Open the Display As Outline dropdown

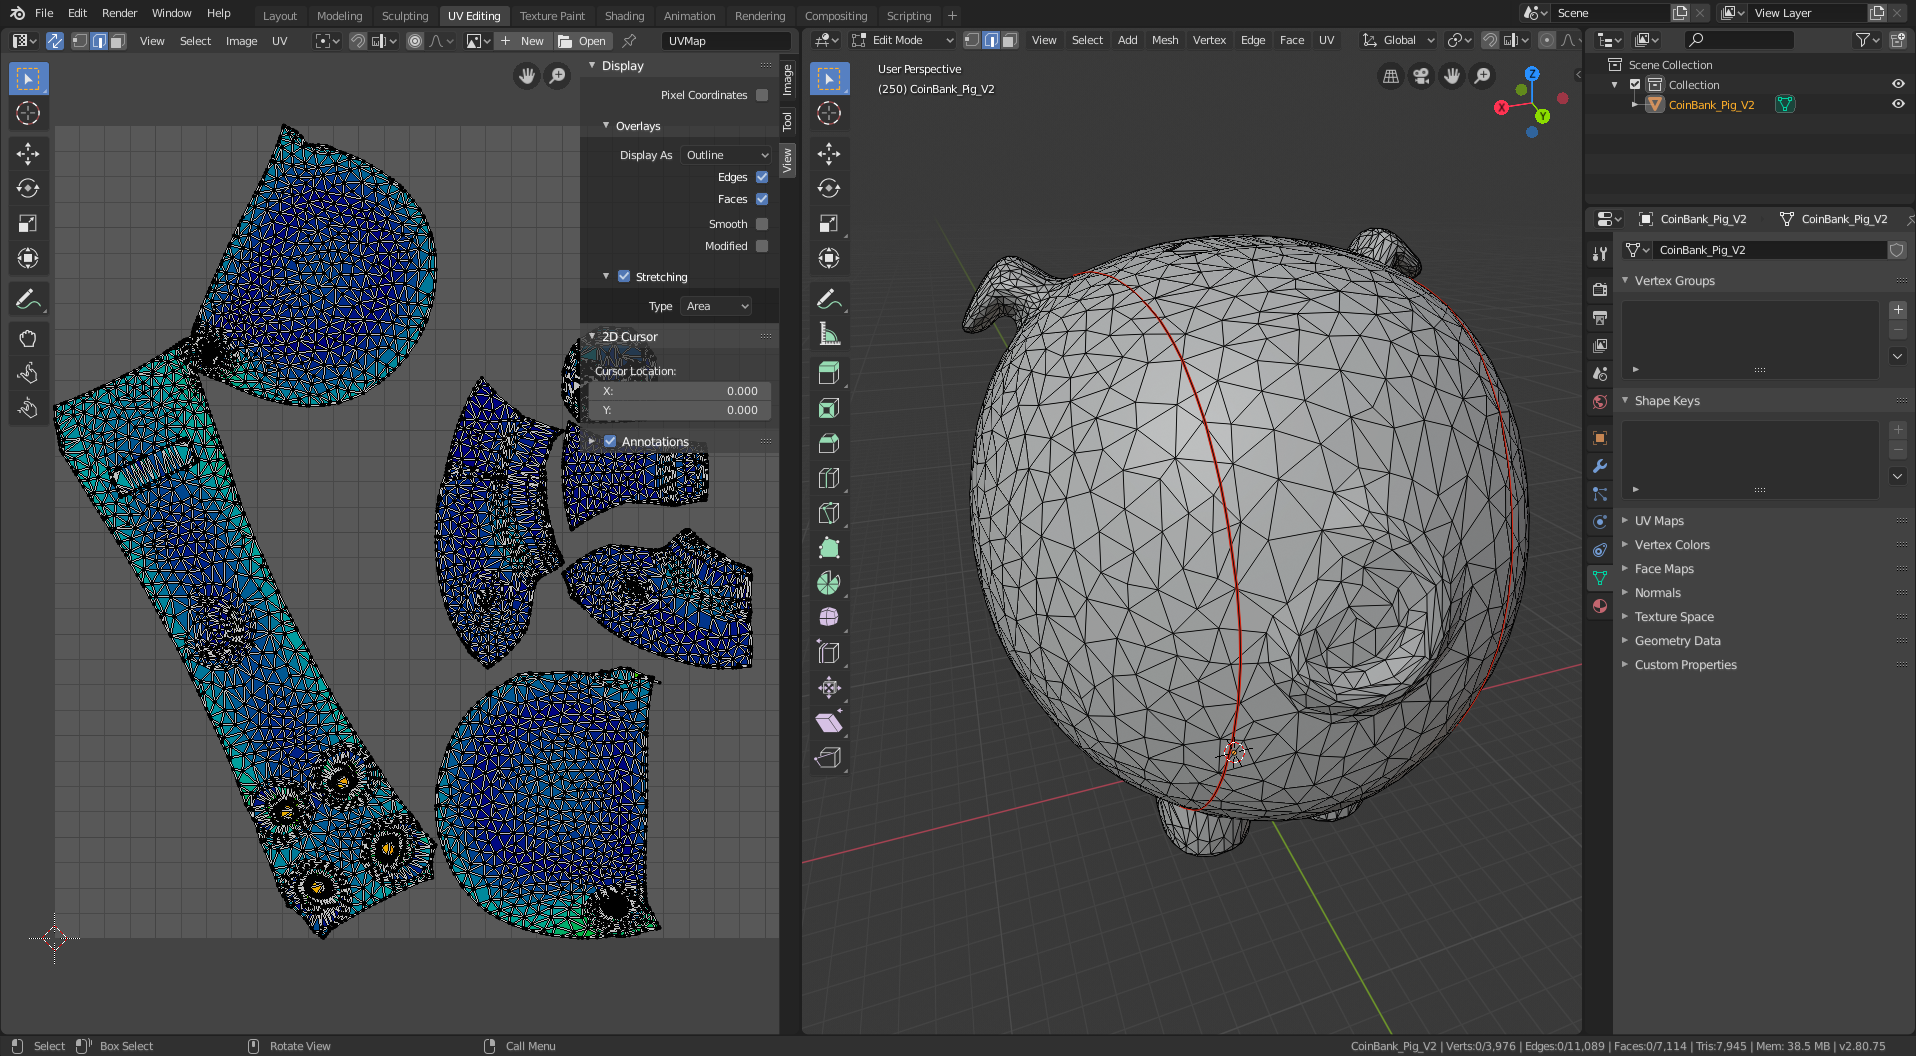(x=727, y=155)
